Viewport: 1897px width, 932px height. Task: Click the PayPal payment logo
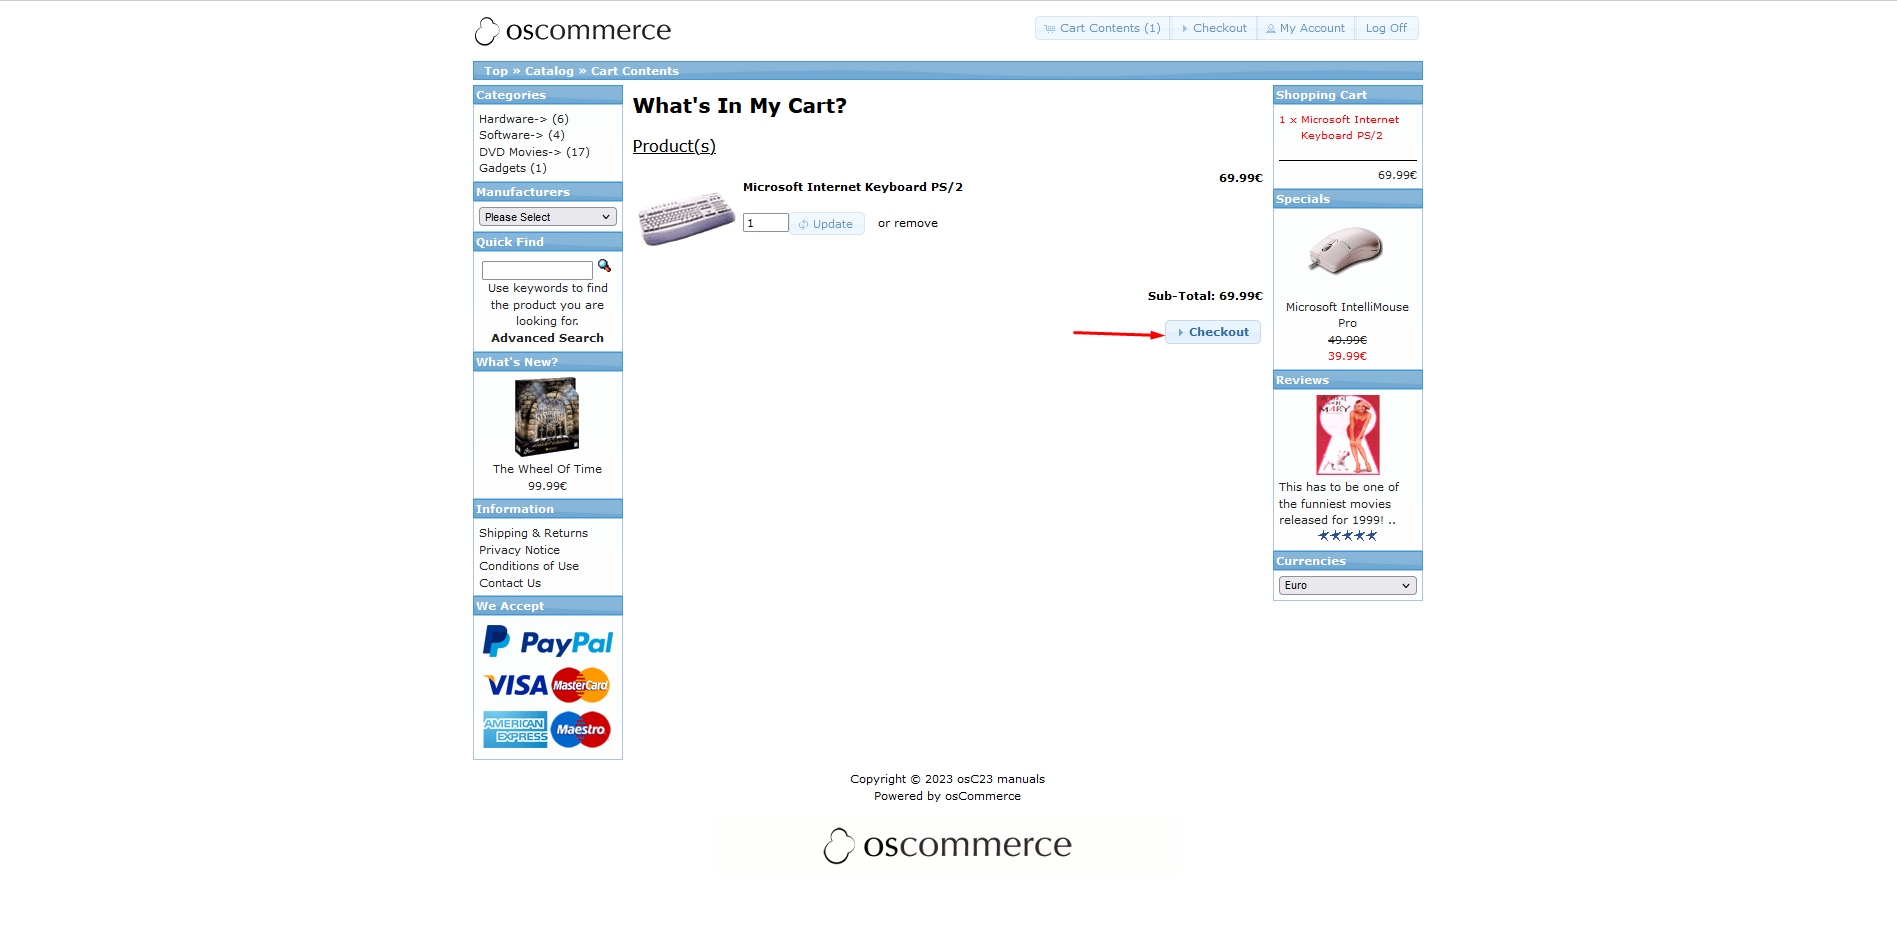(x=547, y=642)
